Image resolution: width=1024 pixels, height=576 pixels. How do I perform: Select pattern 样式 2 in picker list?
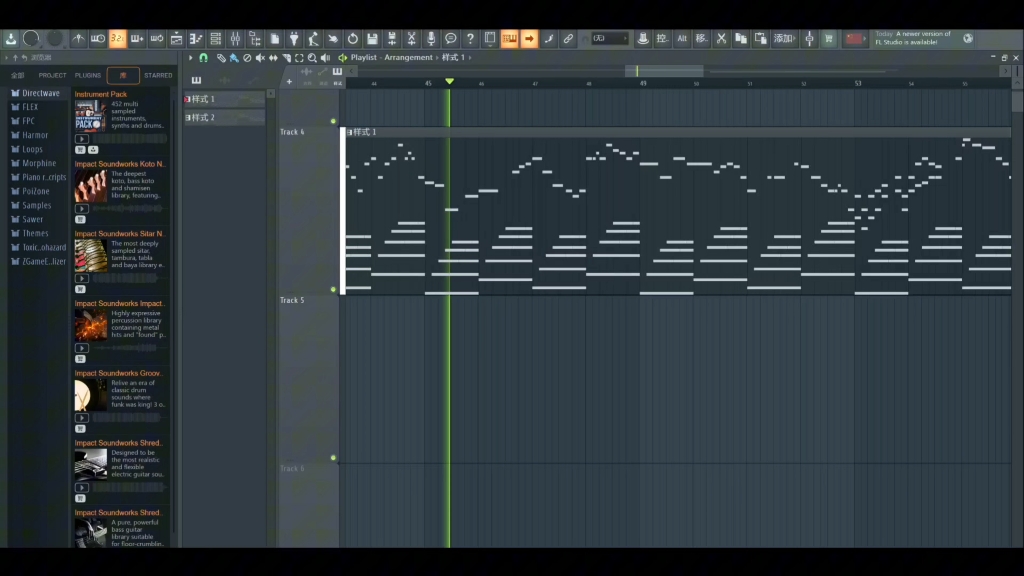(225, 118)
